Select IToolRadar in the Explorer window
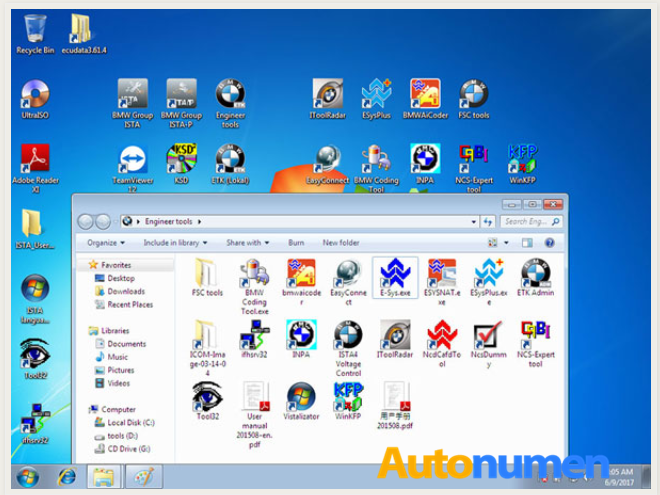This screenshot has height=495, width=660. pos(395,339)
